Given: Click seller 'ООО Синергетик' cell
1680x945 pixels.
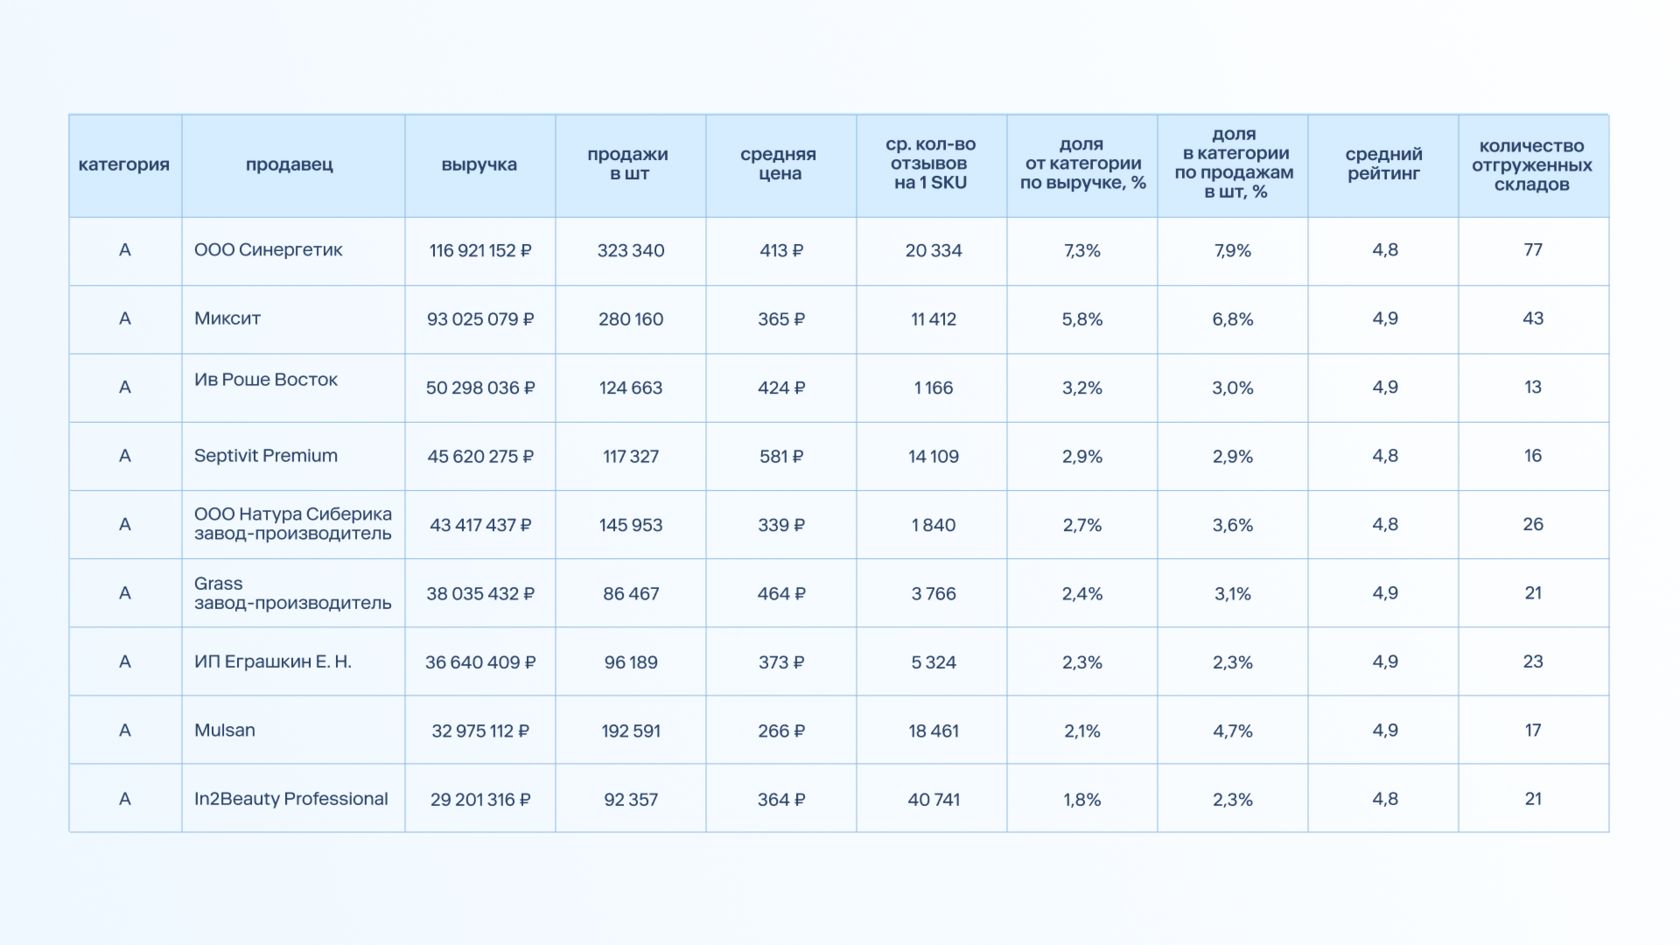Looking at the screenshot, I should [x=293, y=251].
